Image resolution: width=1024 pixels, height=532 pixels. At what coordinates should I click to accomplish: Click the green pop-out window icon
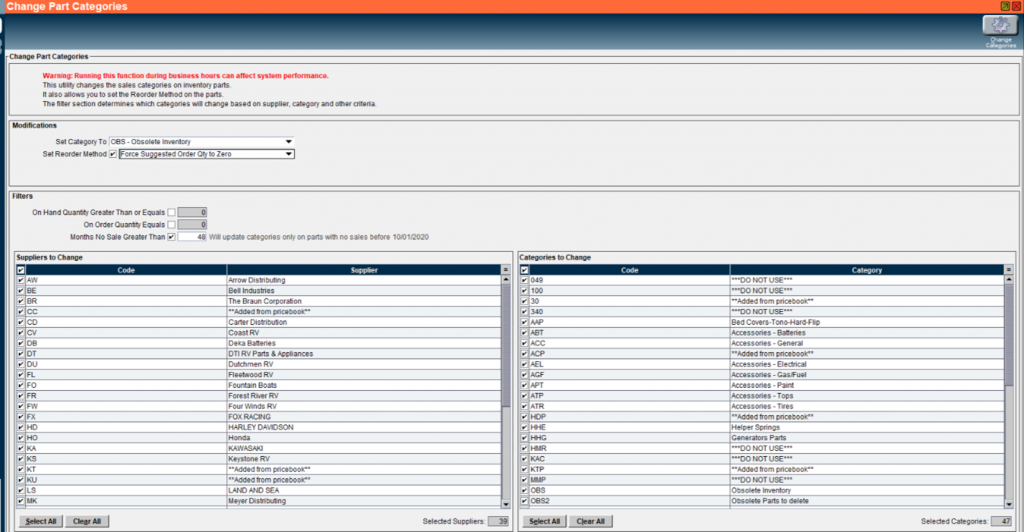coord(1003,6)
